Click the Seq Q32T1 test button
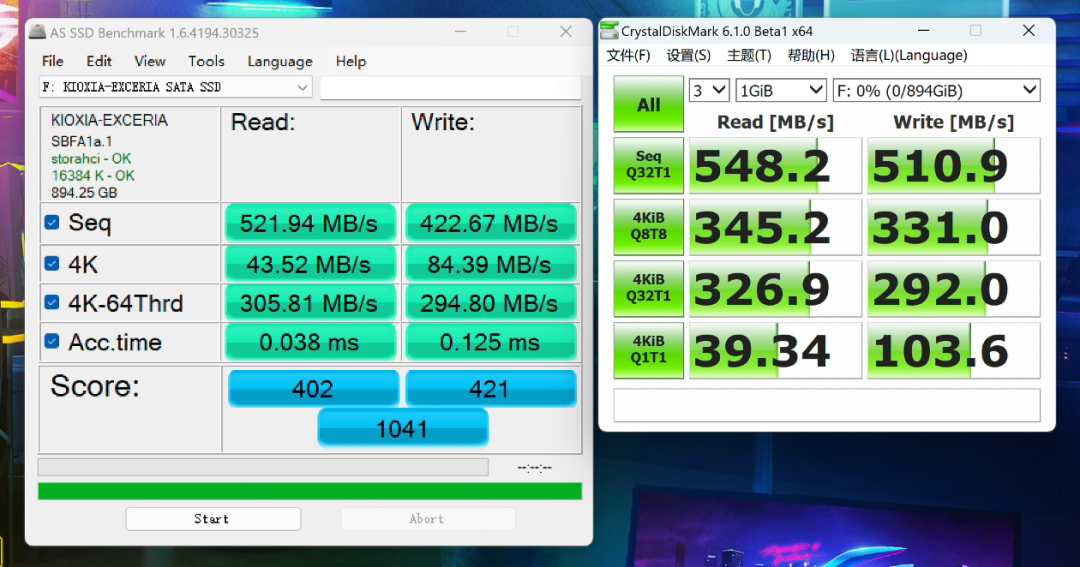Viewport: 1080px width, 567px height. coord(648,165)
